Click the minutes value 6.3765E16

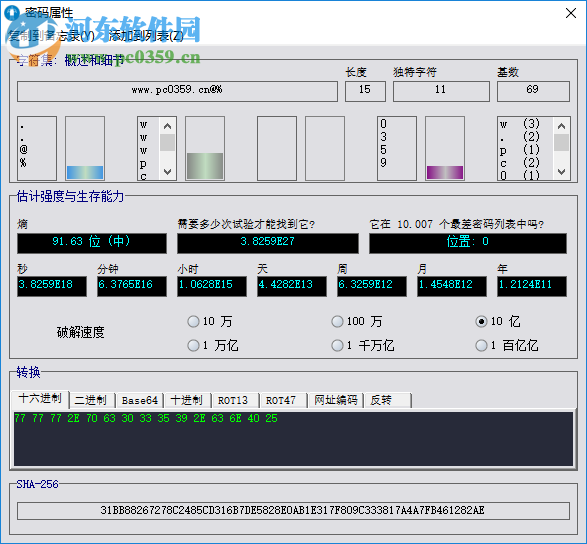click(x=132, y=286)
